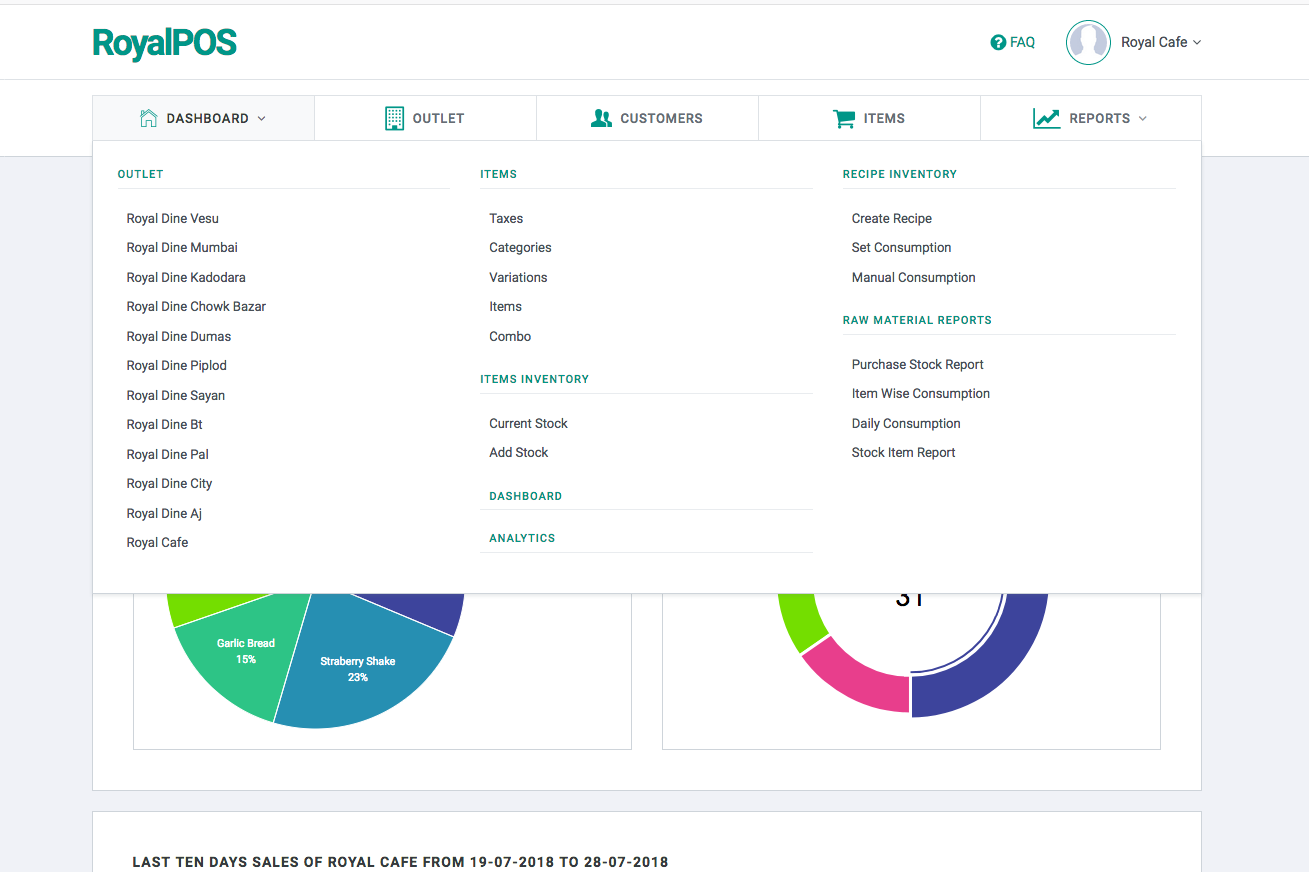Open the Royal Cafe profile avatar
The width and height of the screenshot is (1309, 872).
(1088, 42)
